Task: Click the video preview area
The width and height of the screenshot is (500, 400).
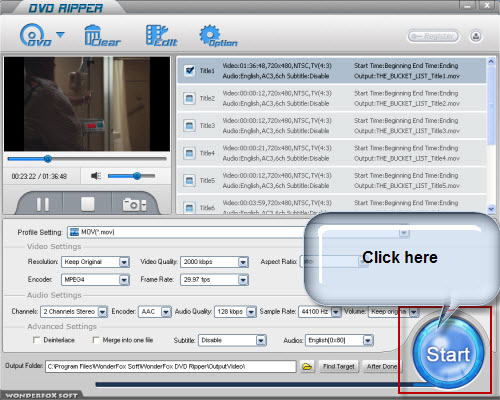Action: [87, 104]
